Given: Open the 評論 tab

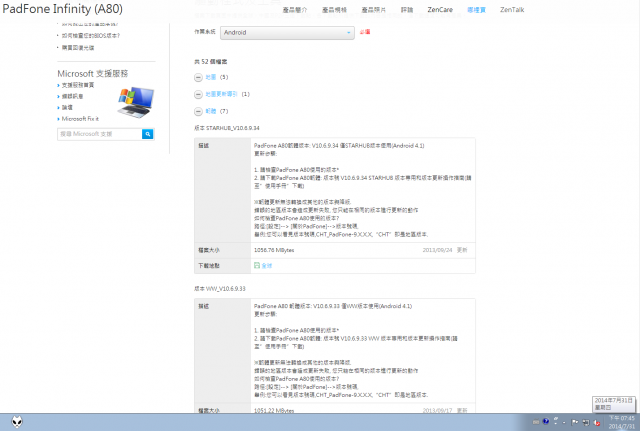Looking at the screenshot, I should (x=407, y=10).
